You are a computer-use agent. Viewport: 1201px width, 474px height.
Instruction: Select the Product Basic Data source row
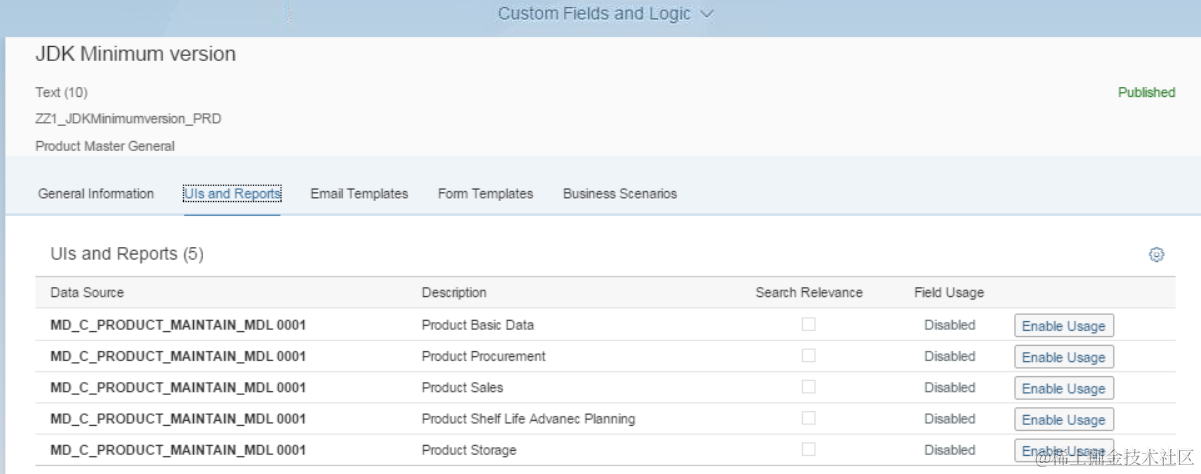(x=178, y=325)
